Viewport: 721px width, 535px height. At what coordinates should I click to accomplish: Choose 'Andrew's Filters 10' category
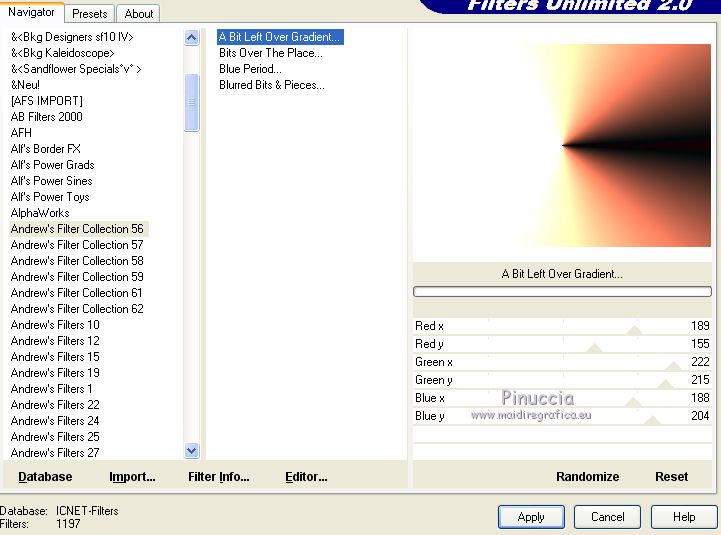(x=55, y=325)
